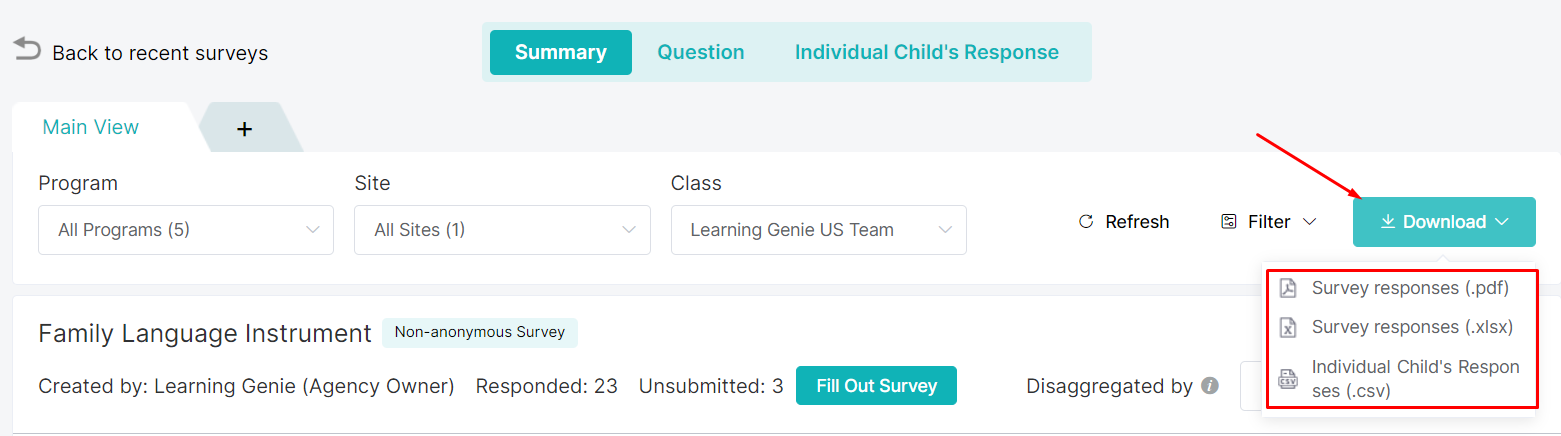Screen dimensions: 1561x436
Task: Click the XLSX file icon
Action: point(1289,327)
